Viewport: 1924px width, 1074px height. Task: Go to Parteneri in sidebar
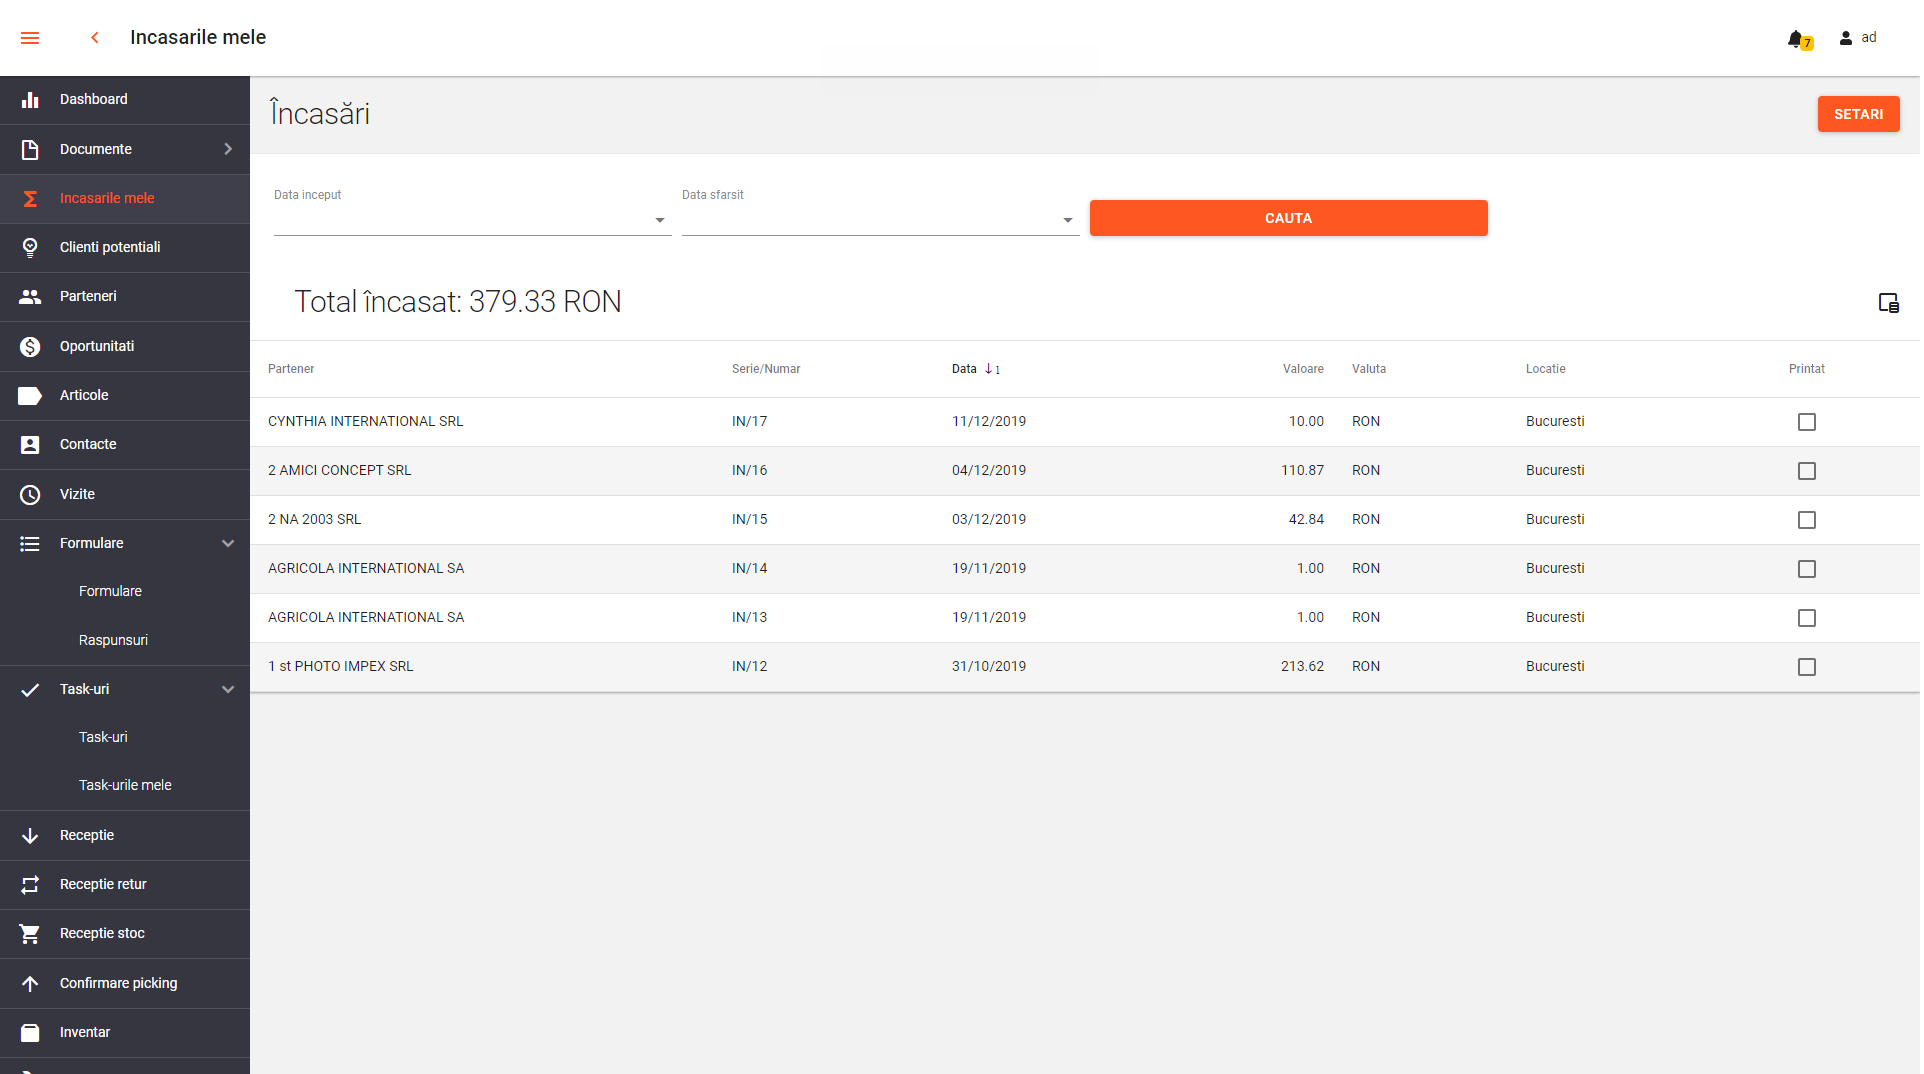coord(88,297)
